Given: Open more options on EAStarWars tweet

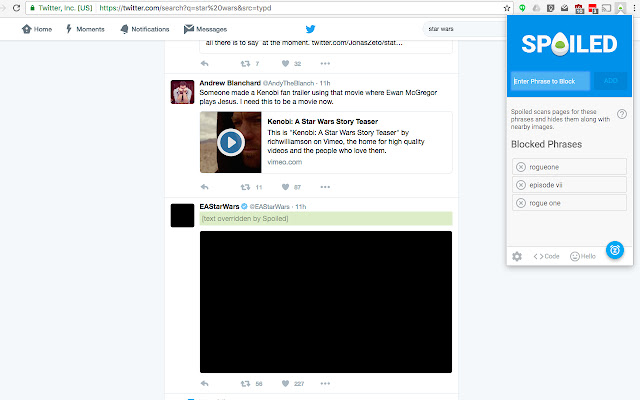Looking at the screenshot, I should 325,384.
